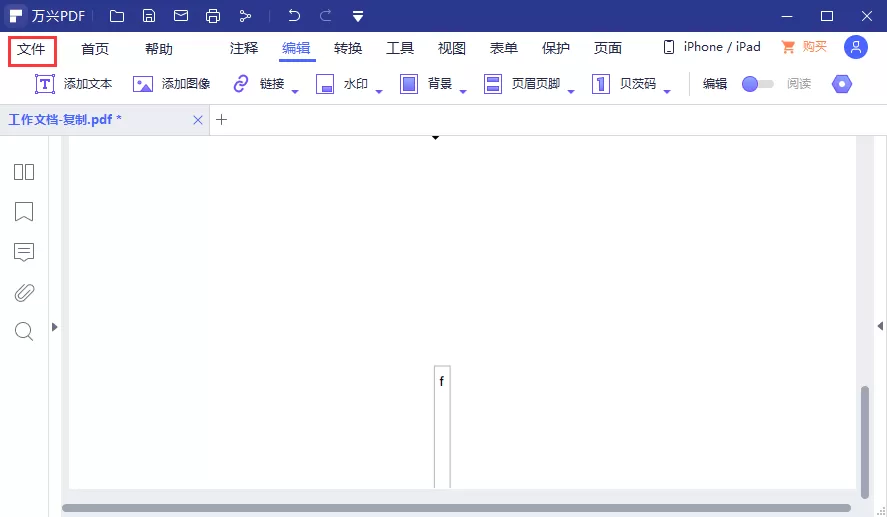The image size is (887, 517).
Task: Add a new tab with plus button
Action: pos(222,119)
